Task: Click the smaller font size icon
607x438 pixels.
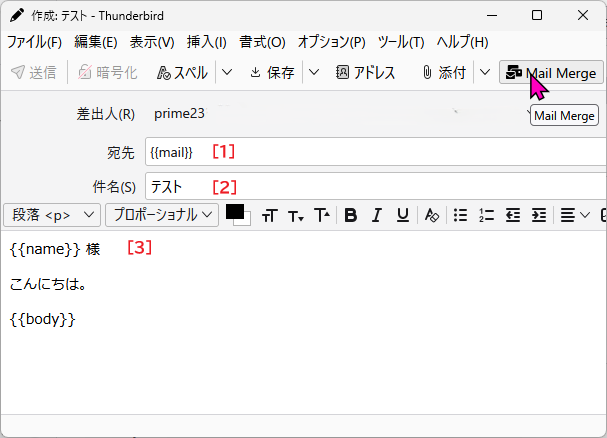Action: click(x=296, y=215)
